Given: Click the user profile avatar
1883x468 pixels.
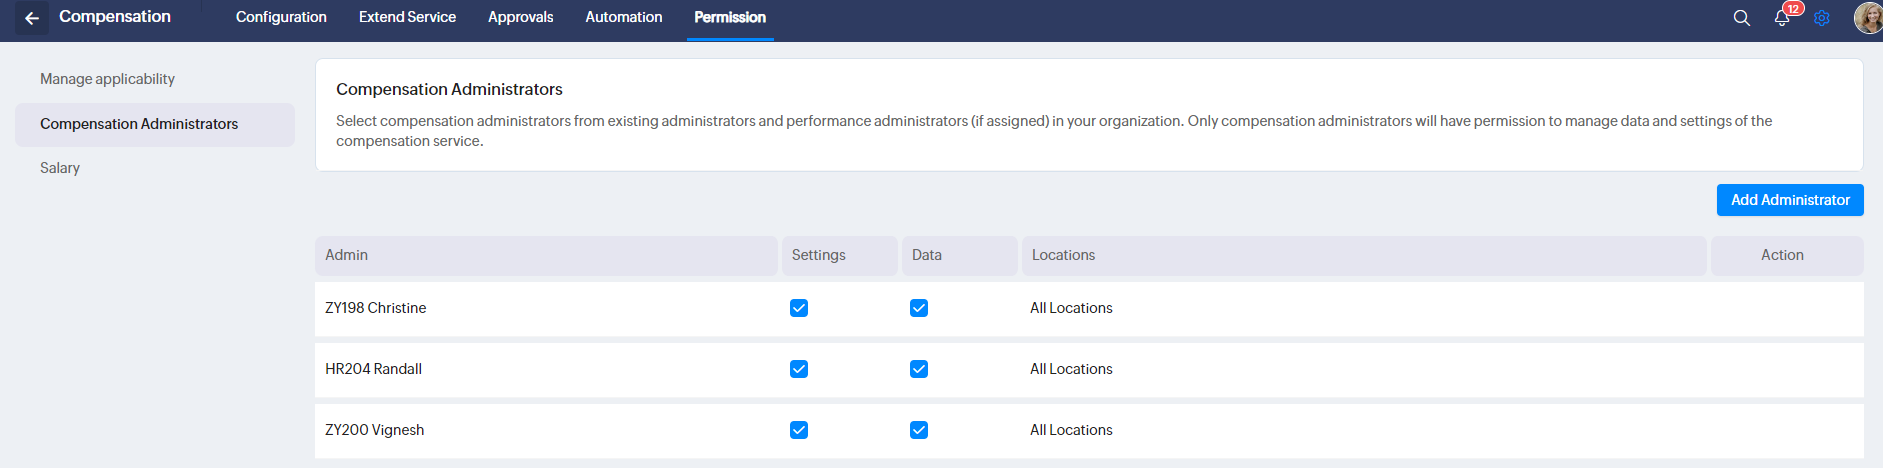Looking at the screenshot, I should pyautogui.click(x=1867, y=18).
